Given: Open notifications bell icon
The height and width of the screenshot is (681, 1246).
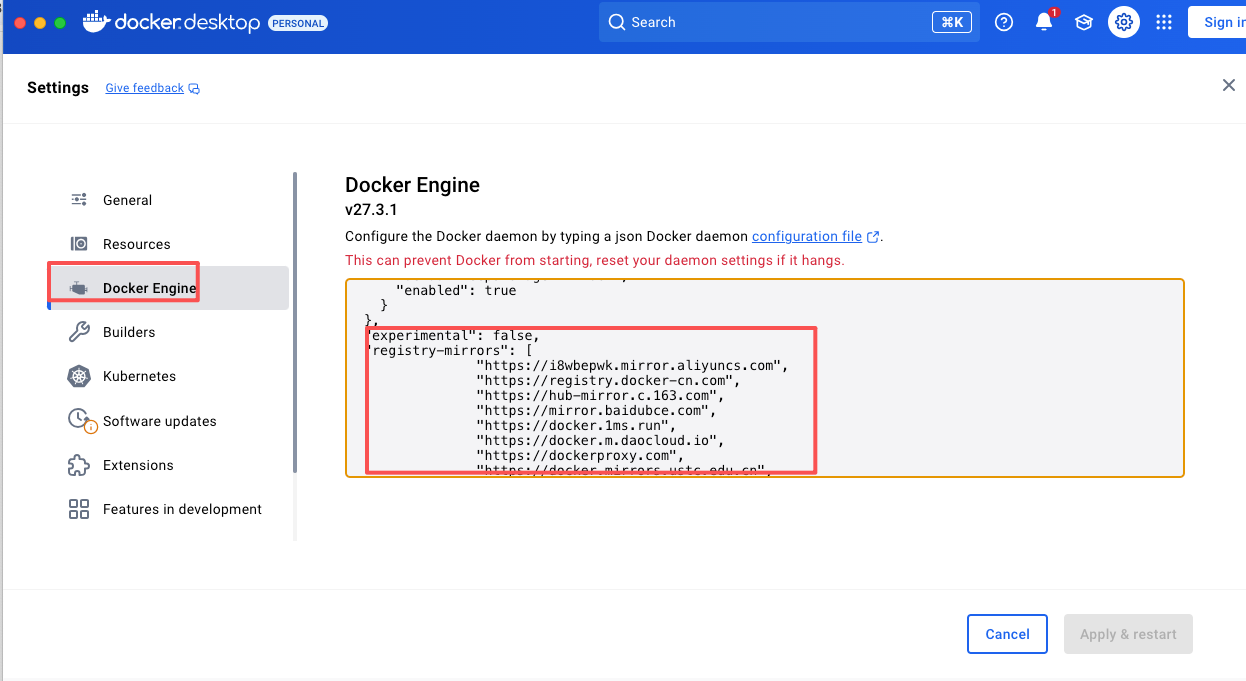Looking at the screenshot, I should (x=1044, y=22).
